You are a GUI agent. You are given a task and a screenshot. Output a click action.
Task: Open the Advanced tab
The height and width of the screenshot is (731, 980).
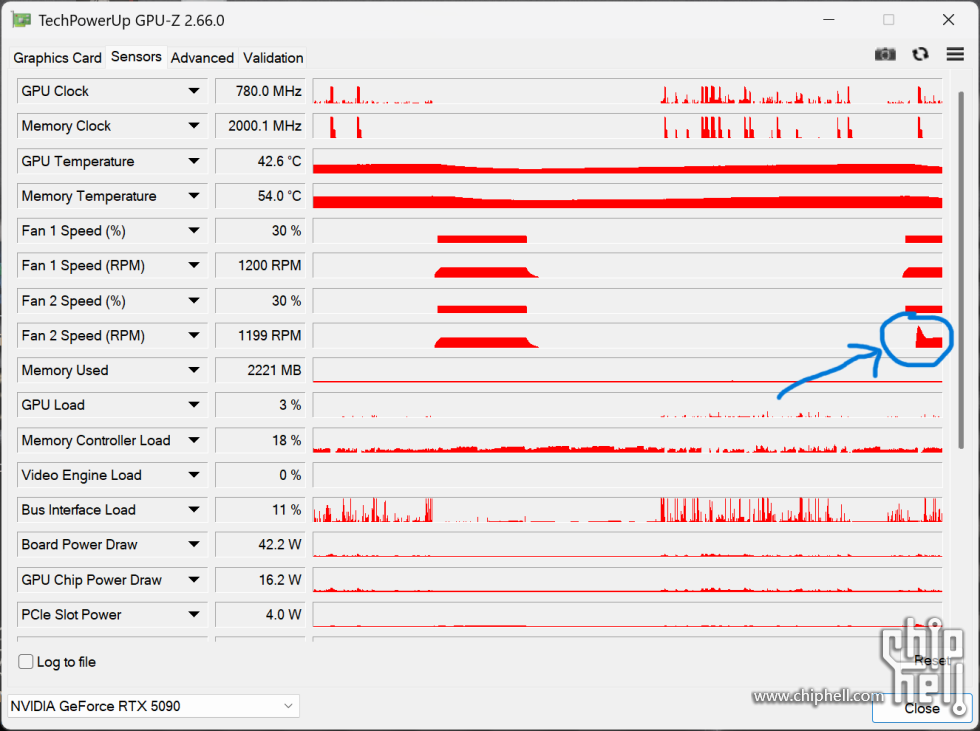pos(202,57)
